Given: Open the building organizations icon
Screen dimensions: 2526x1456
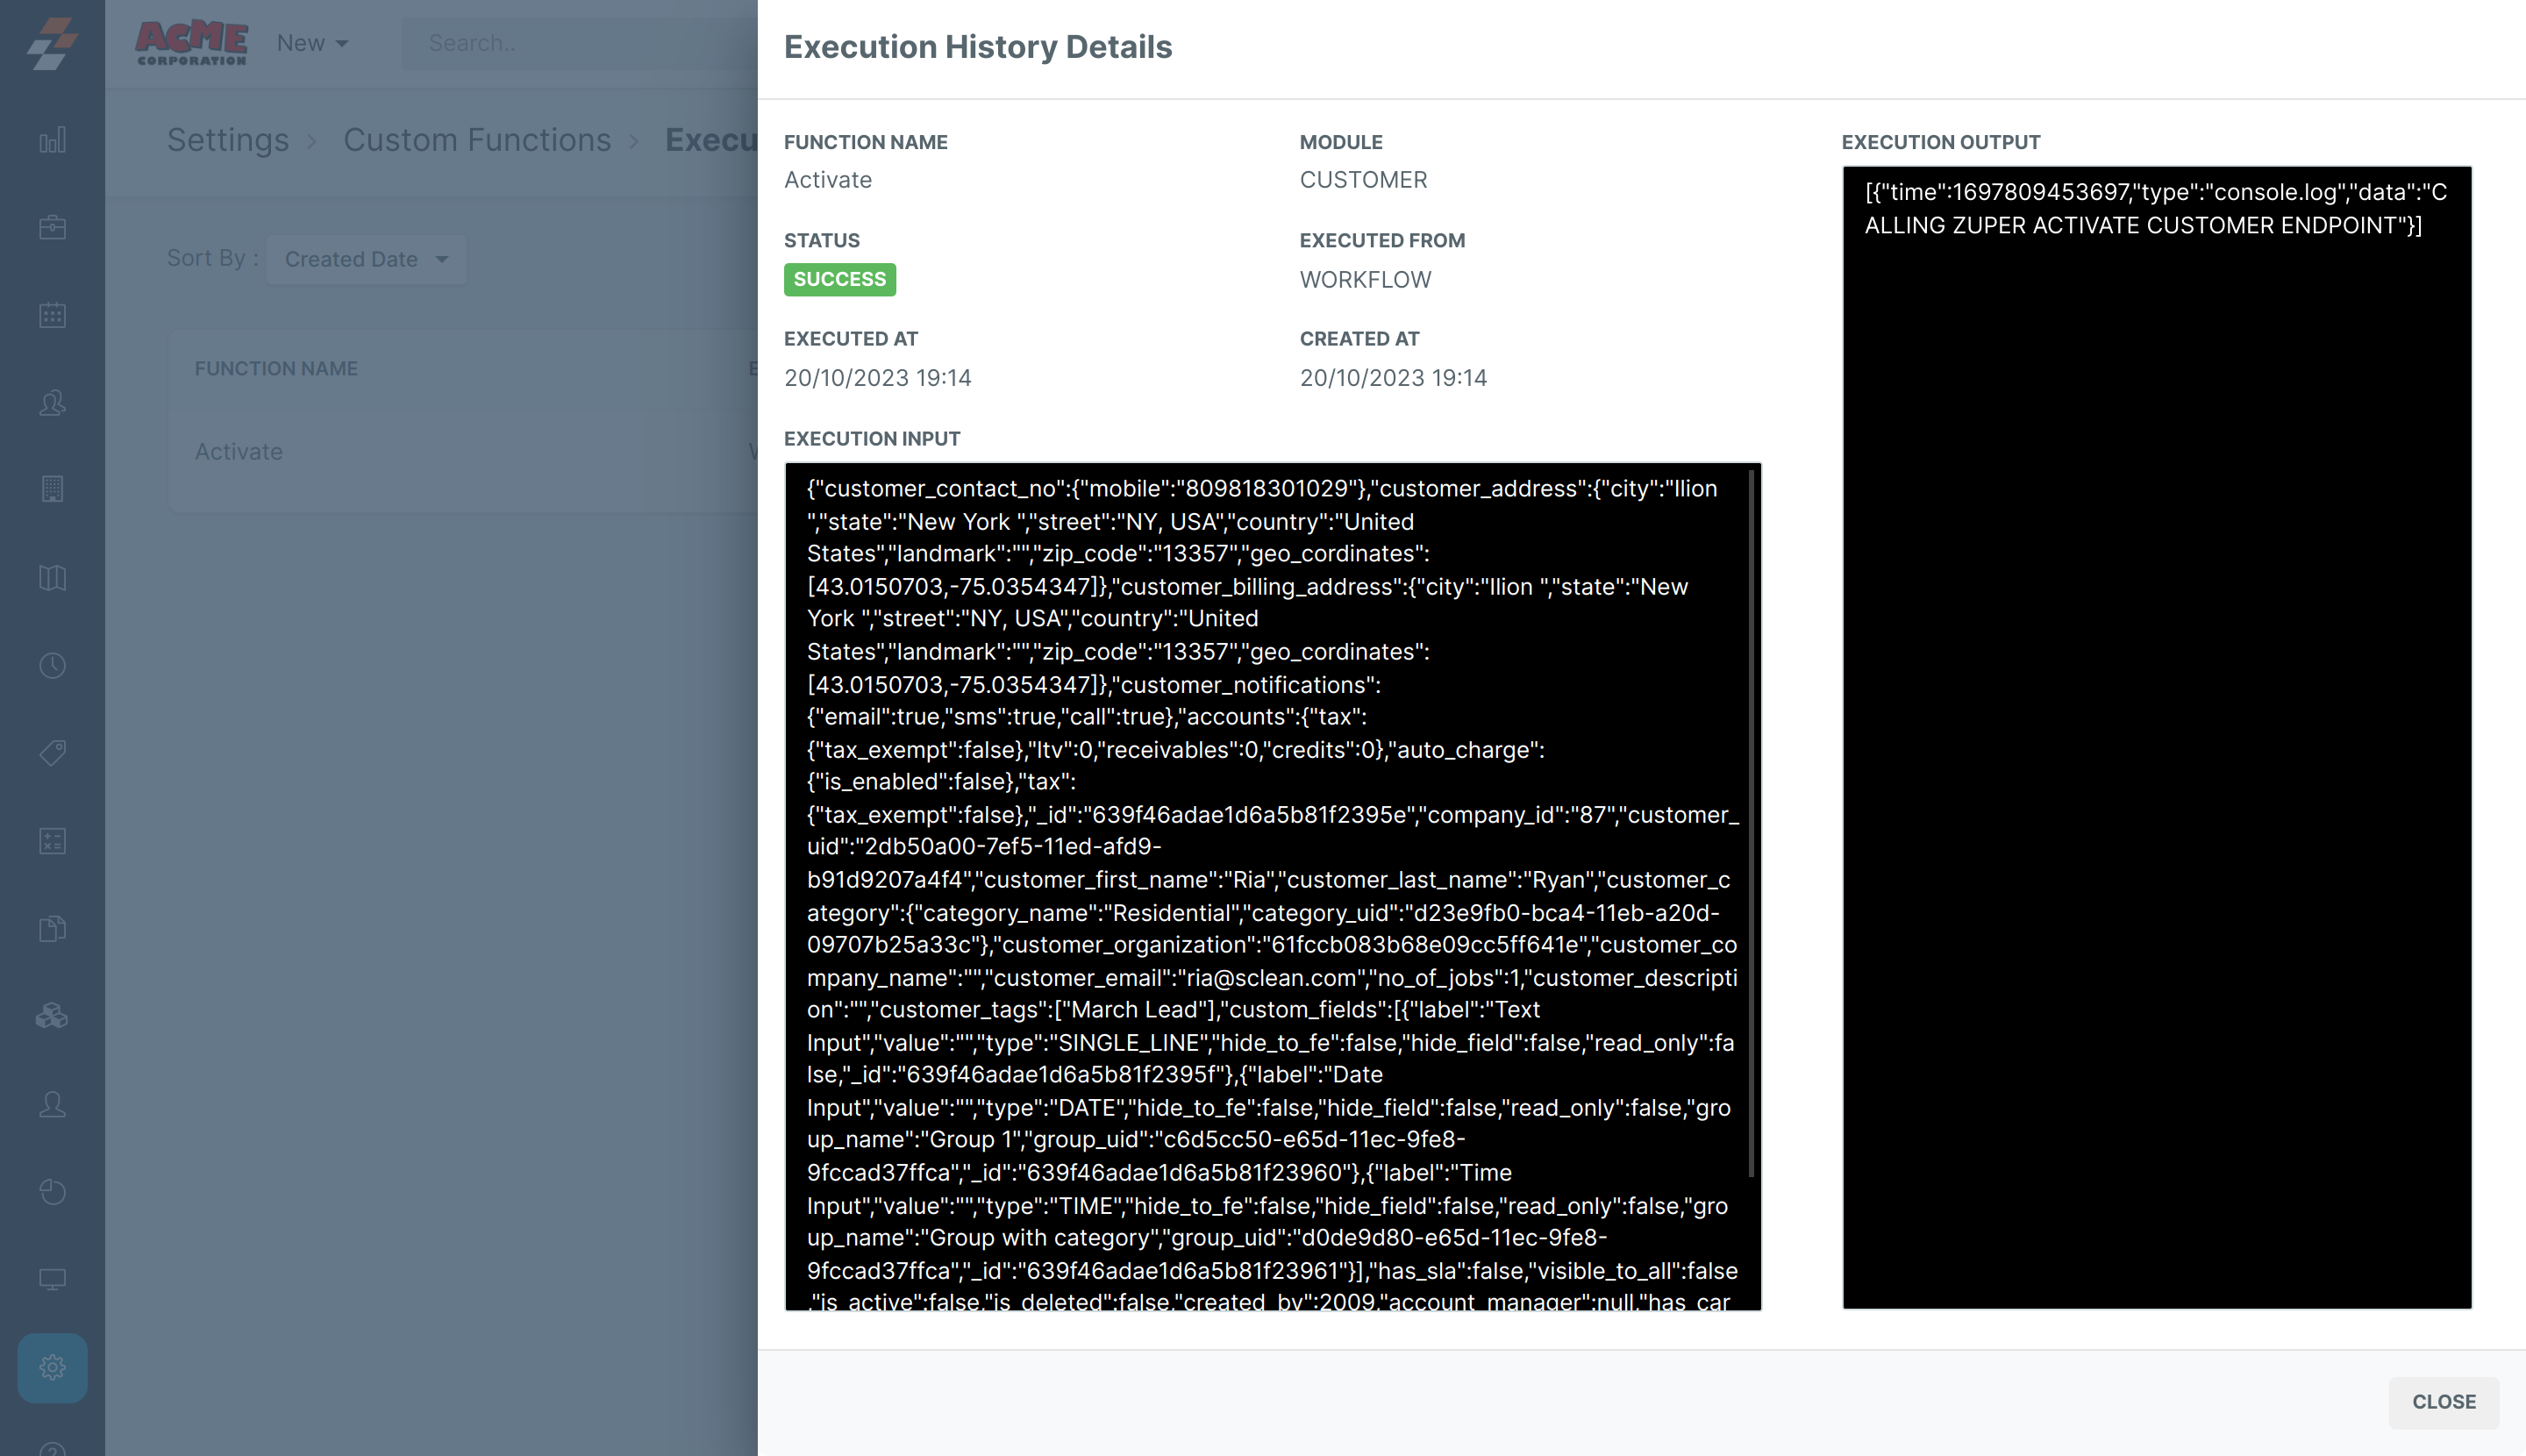Looking at the screenshot, I should click(x=52, y=490).
